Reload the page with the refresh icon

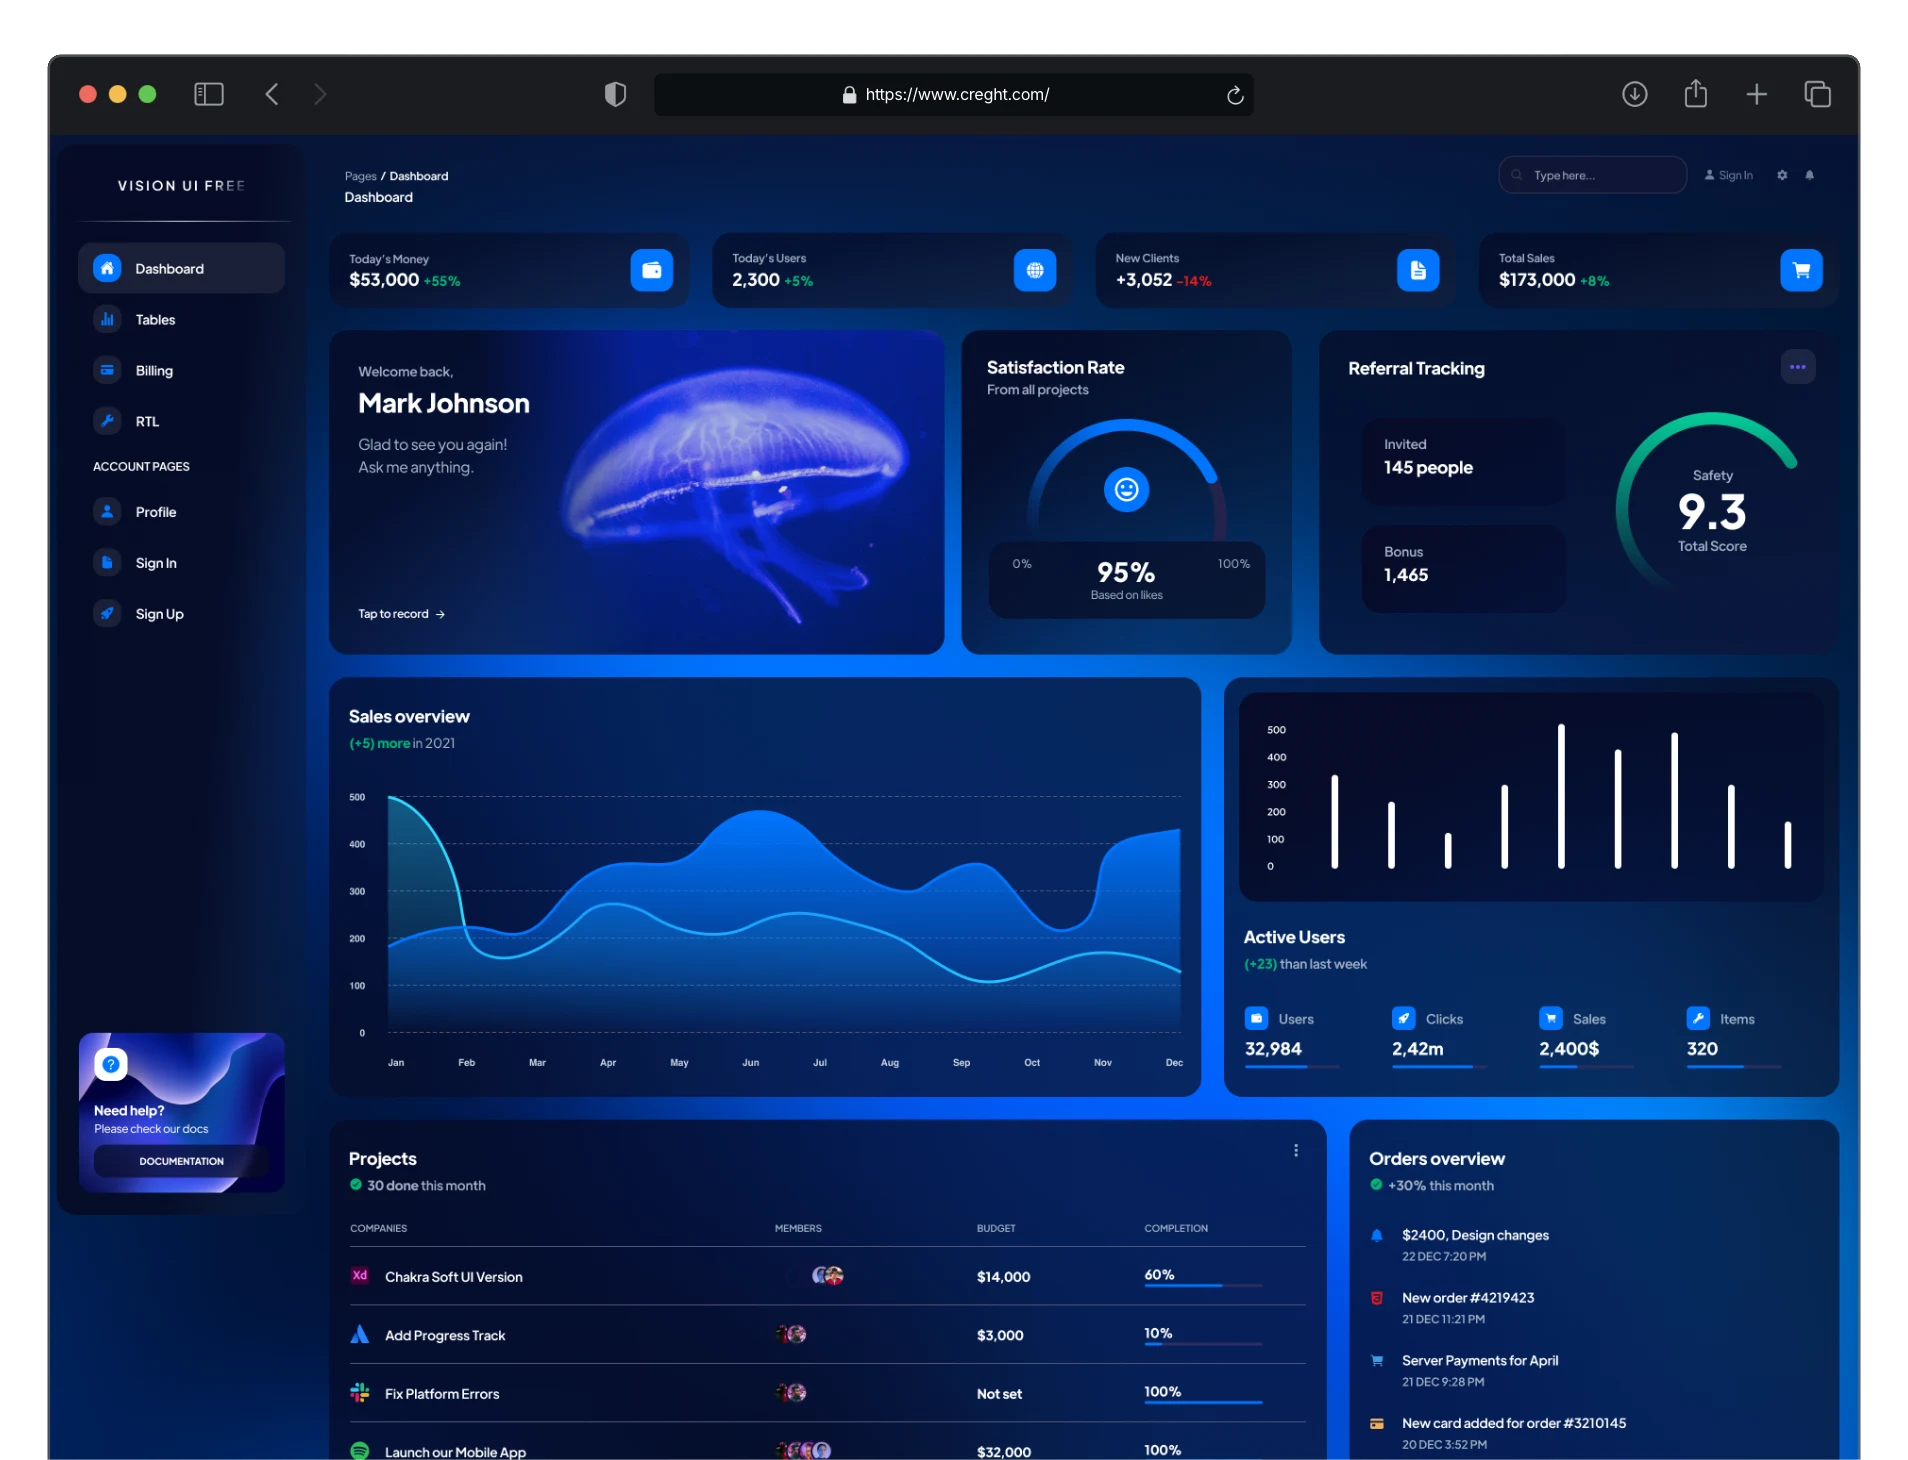point(1234,95)
